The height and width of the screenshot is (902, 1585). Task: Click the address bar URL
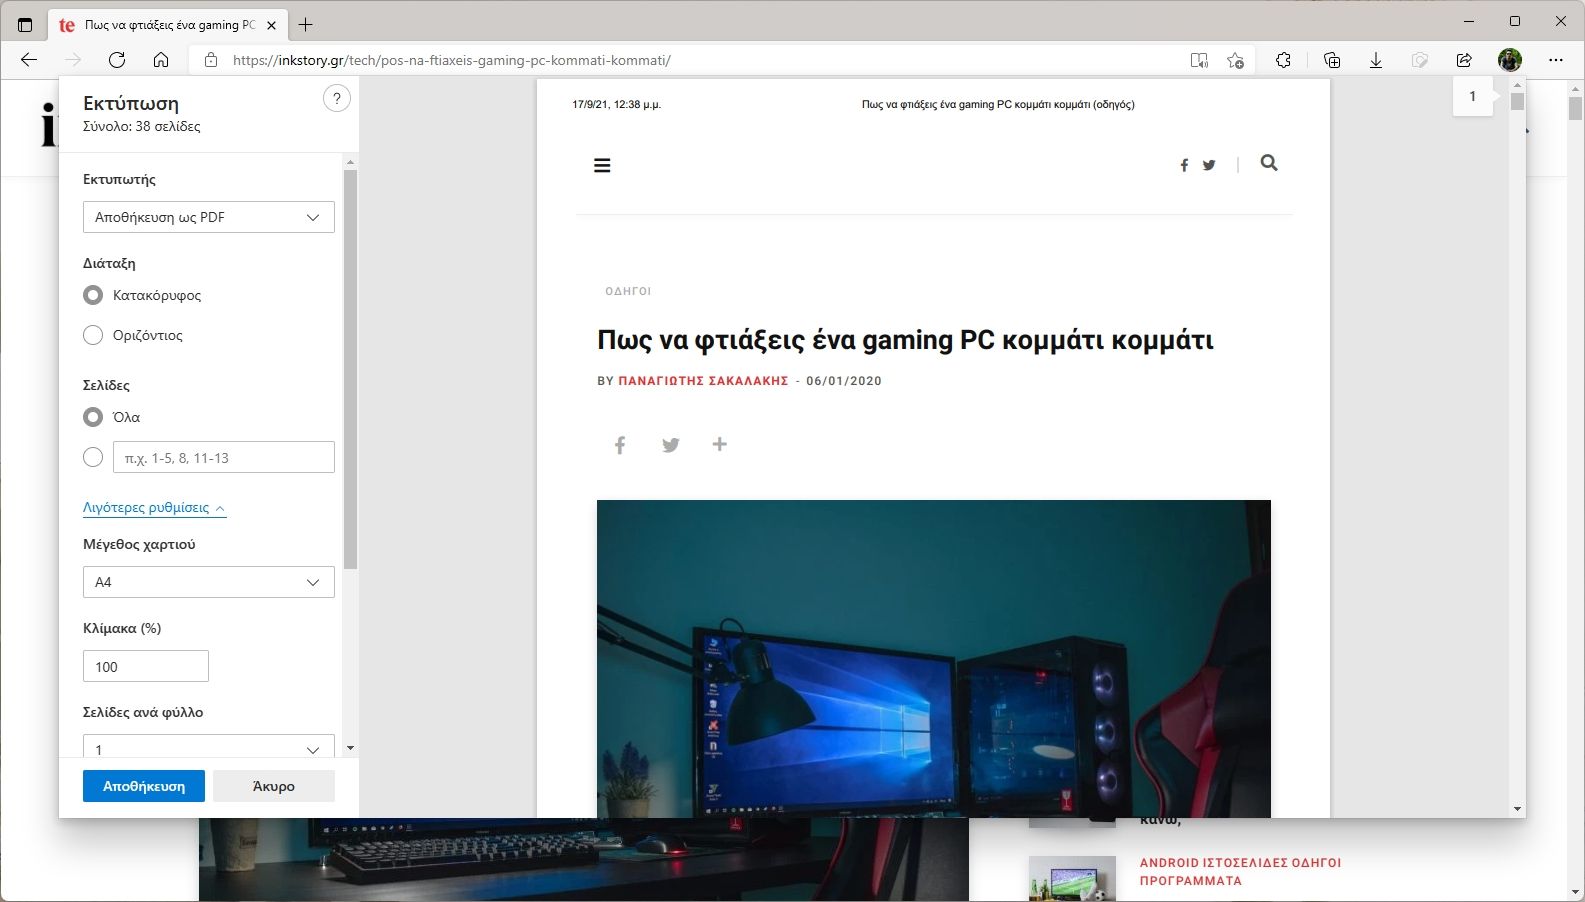[x=452, y=60]
